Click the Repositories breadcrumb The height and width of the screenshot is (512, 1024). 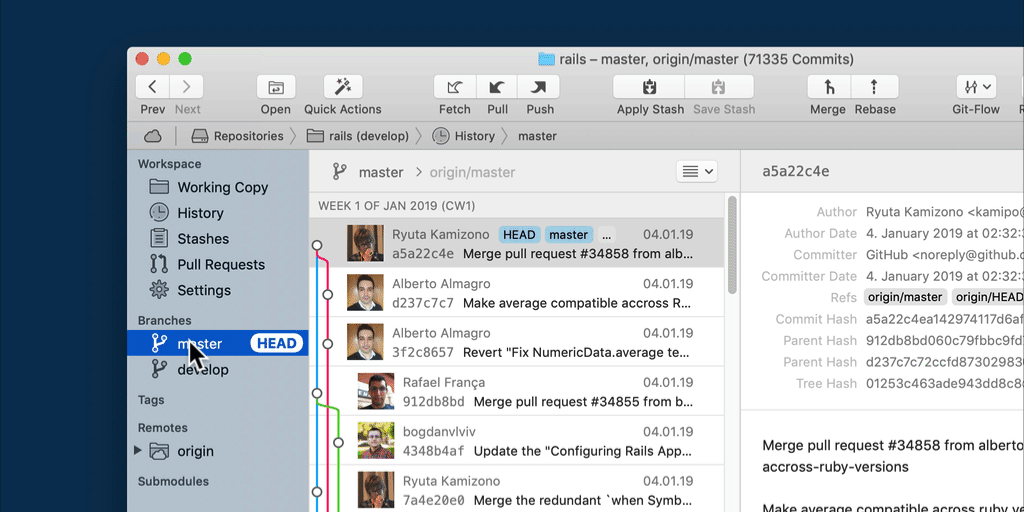[x=247, y=136]
